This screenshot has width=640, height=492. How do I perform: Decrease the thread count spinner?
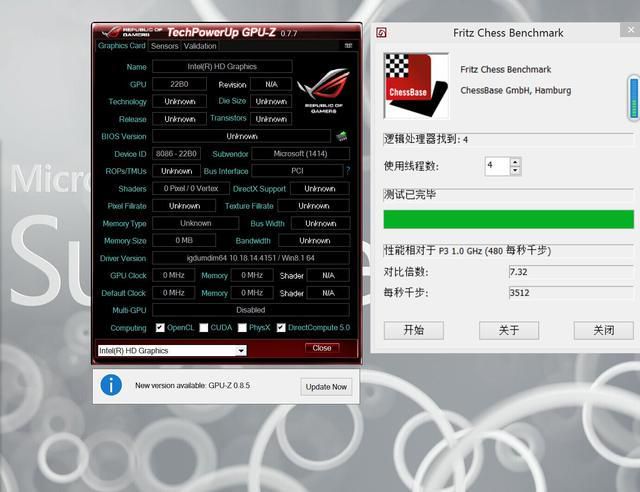click(x=515, y=171)
